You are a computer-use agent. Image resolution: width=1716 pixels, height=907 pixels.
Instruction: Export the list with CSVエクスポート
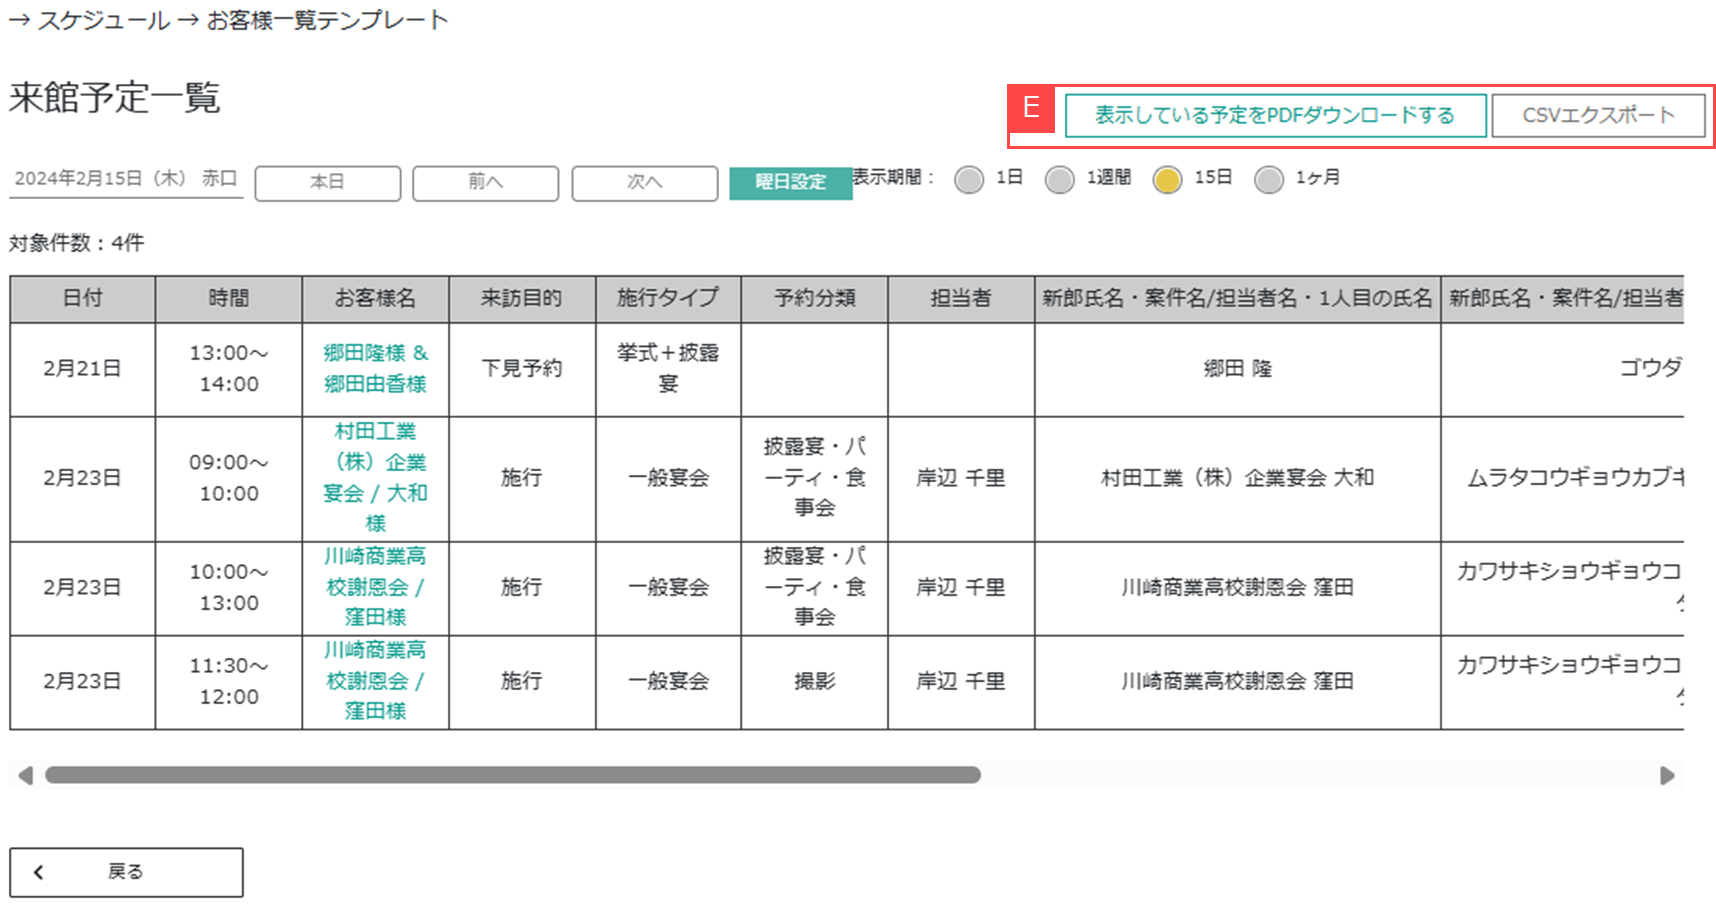[1597, 116]
